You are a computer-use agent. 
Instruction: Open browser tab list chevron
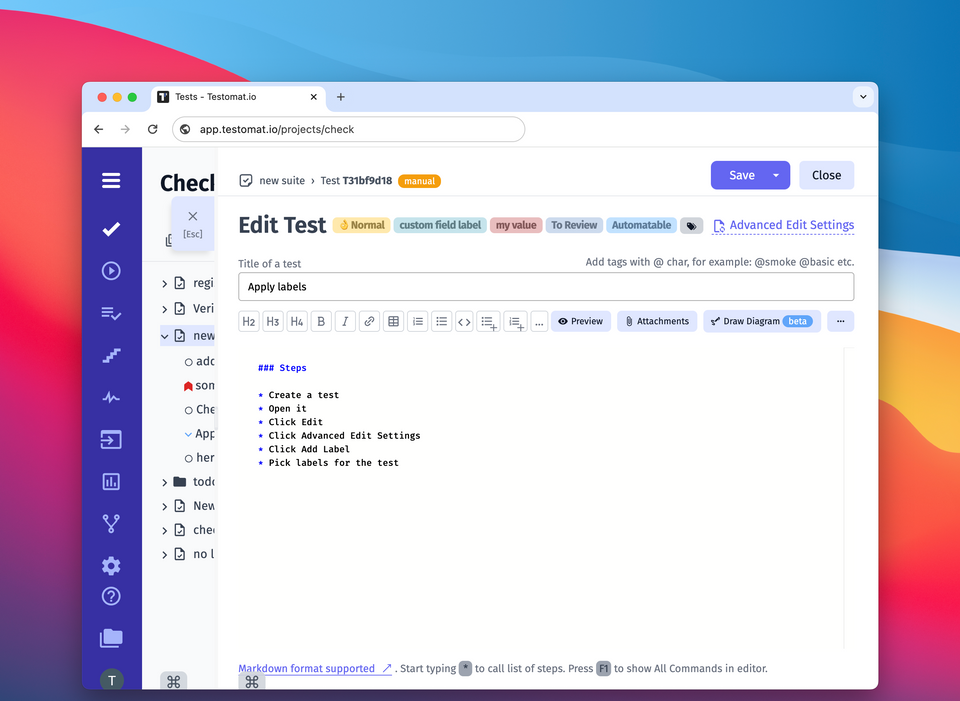pyautogui.click(x=863, y=97)
